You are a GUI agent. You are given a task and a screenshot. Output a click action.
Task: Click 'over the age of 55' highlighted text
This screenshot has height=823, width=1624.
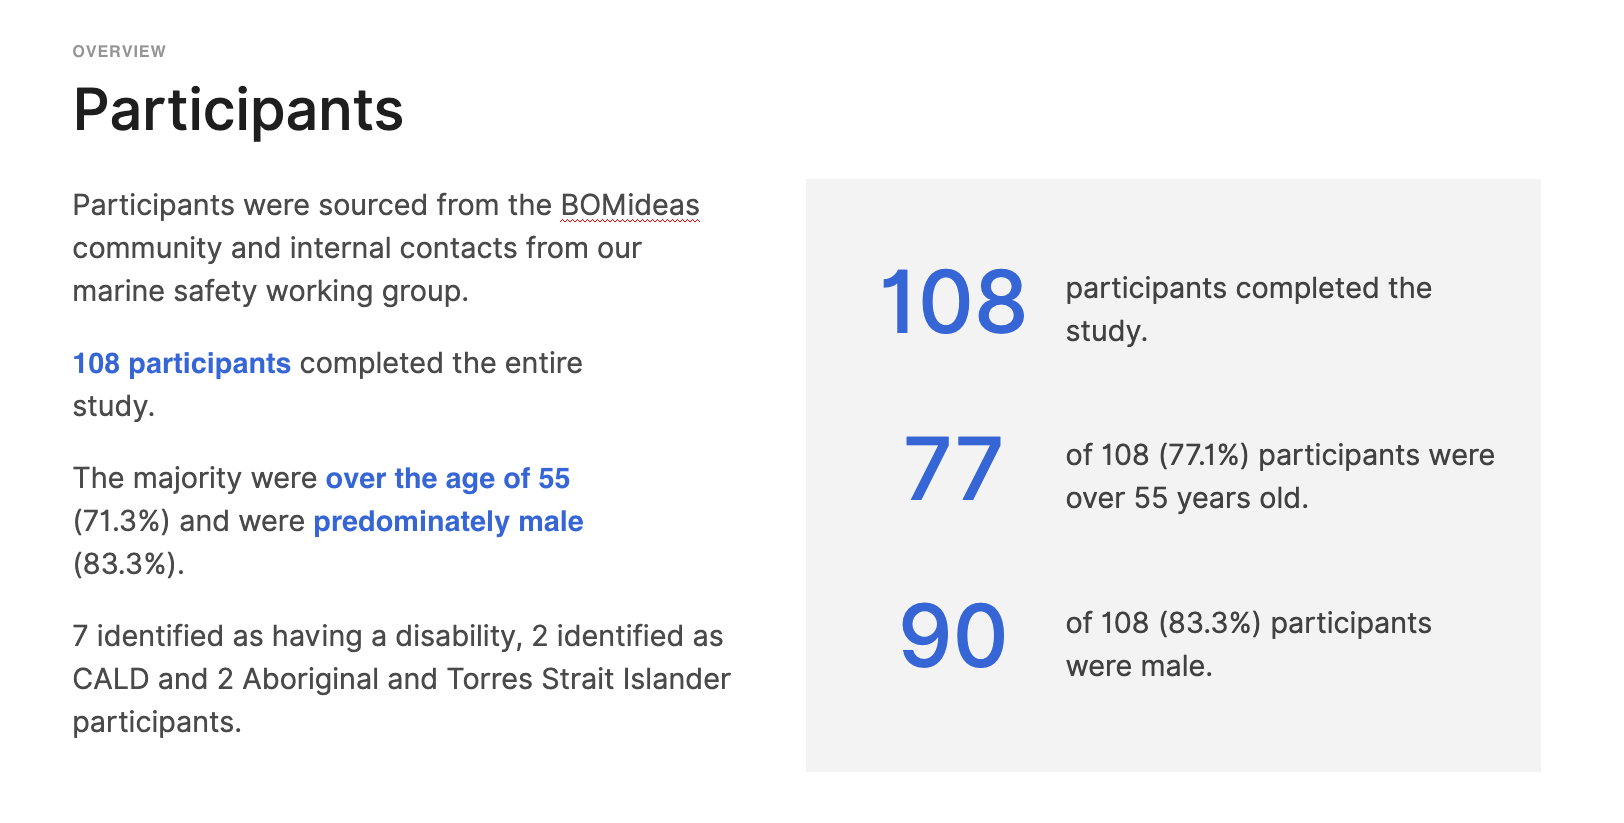click(x=448, y=478)
